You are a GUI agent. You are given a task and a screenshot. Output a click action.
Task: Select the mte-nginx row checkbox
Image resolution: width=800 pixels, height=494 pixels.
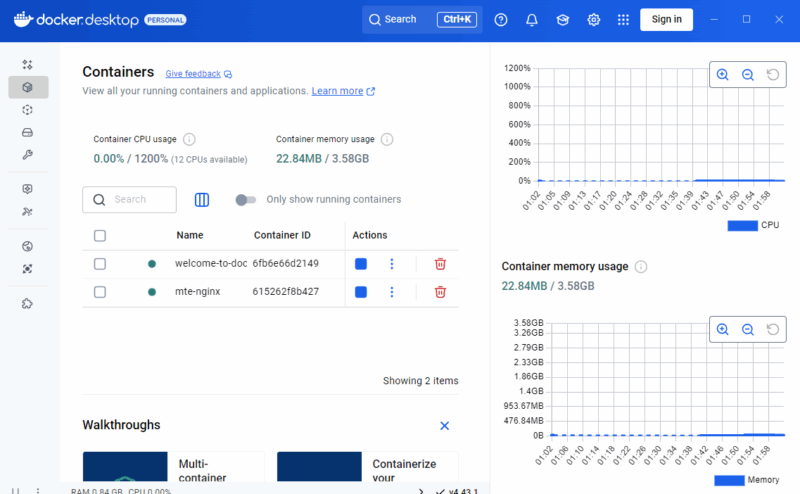pyautogui.click(x=100, y=292)
